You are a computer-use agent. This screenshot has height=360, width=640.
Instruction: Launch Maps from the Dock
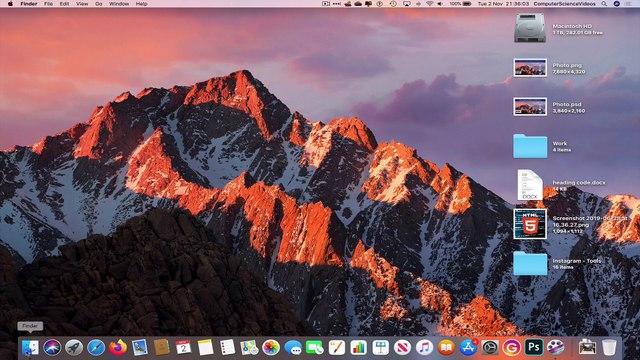(249, 348)
